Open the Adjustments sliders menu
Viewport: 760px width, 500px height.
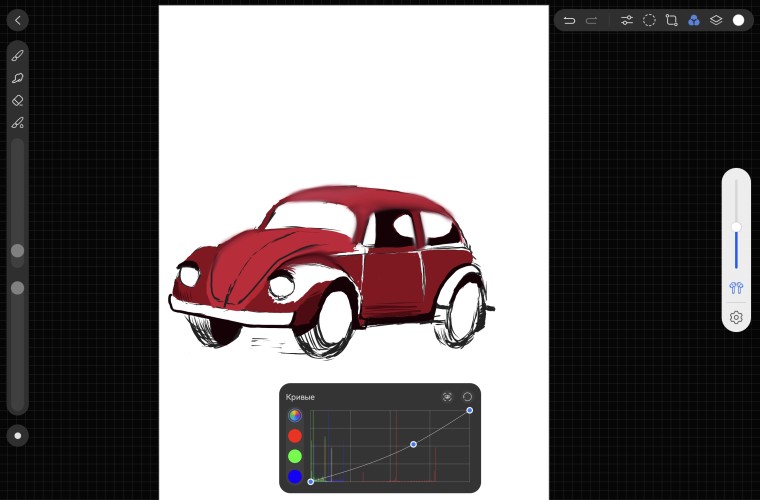627,20
